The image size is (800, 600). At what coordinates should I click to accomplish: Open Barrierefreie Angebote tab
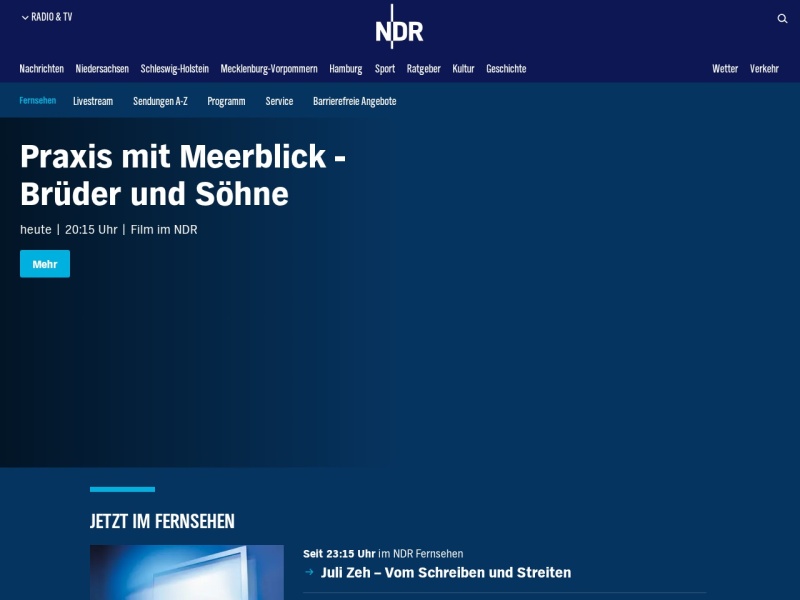[x=355, y=102]
